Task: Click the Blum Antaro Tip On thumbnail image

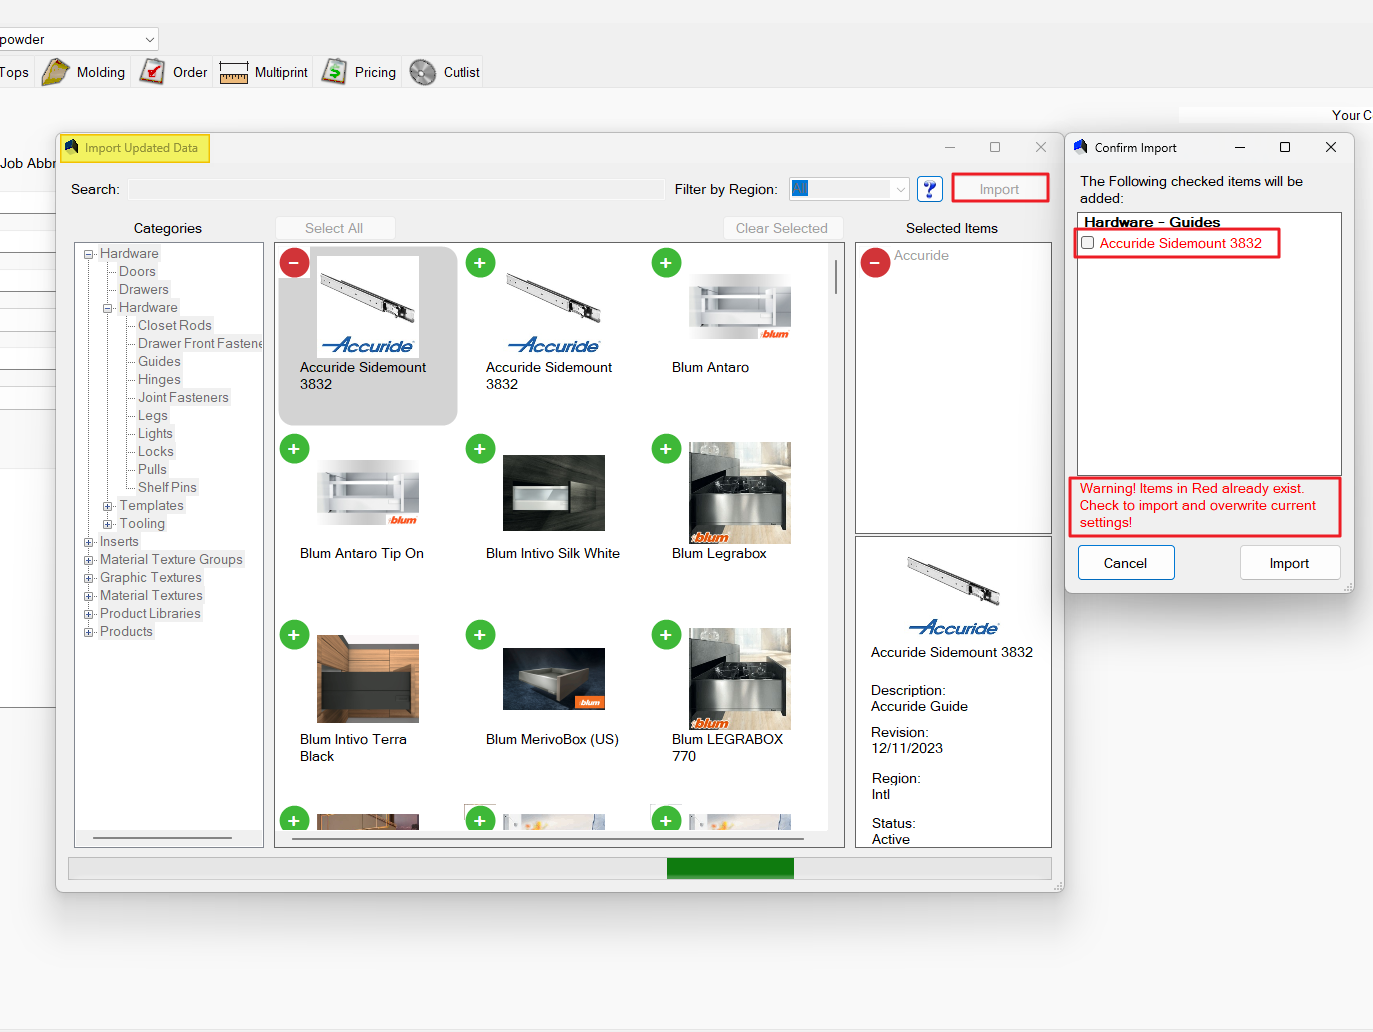Action: click(x=368, y=493)
